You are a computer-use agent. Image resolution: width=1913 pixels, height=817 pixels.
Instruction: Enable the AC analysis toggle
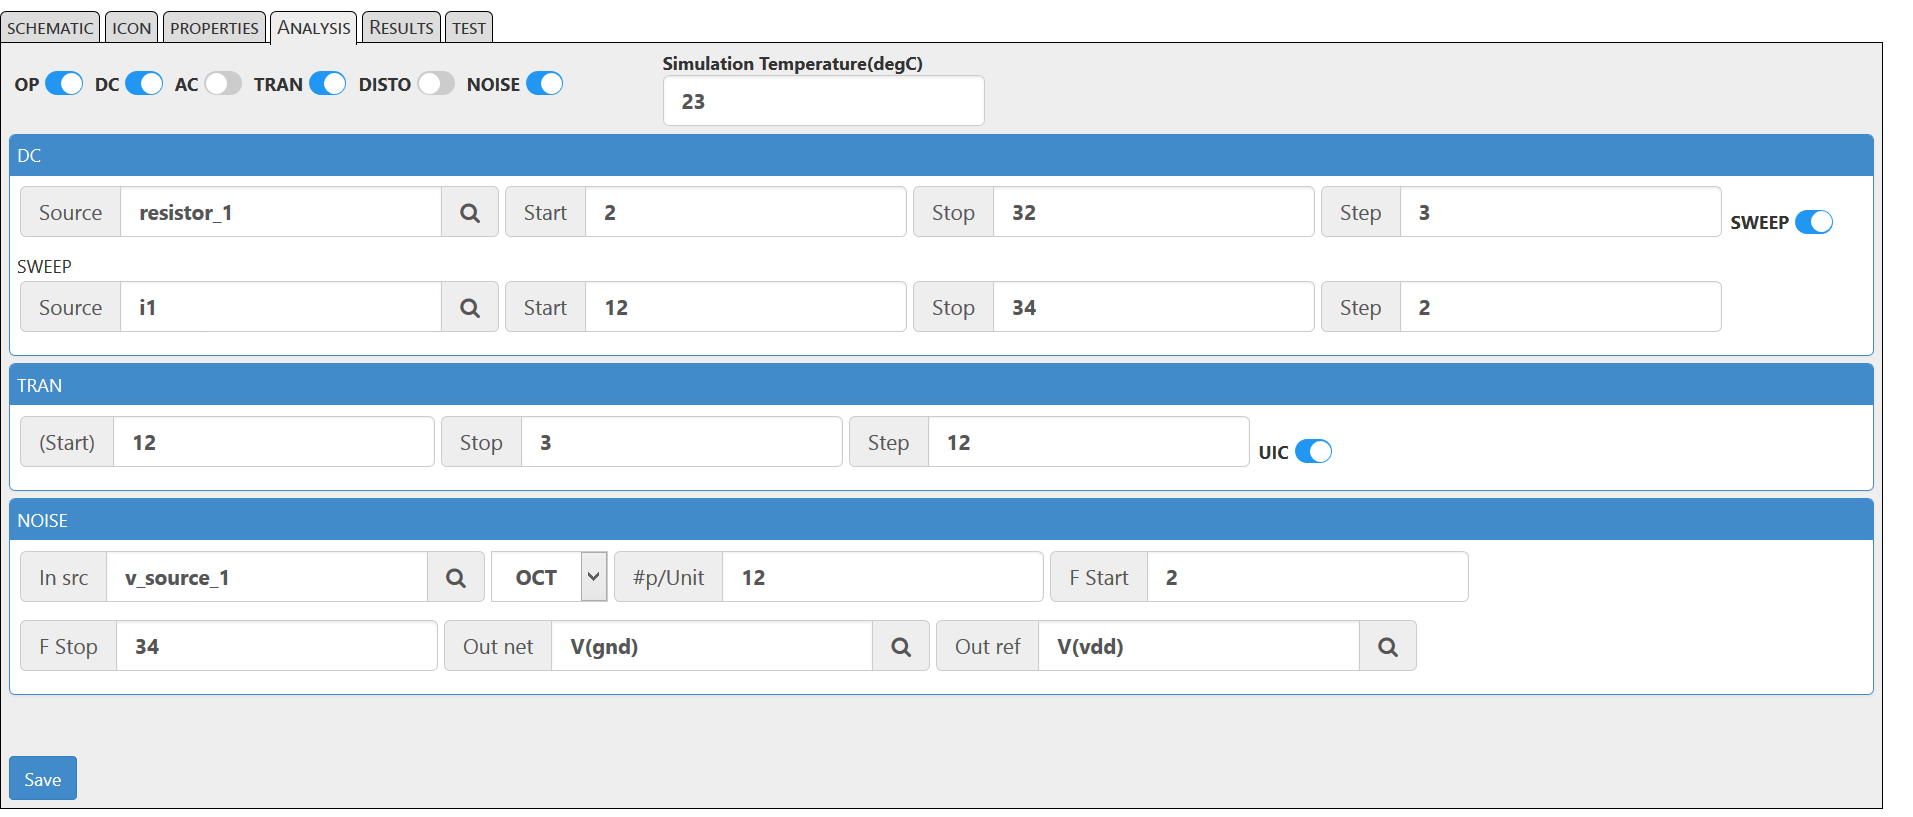222,84
